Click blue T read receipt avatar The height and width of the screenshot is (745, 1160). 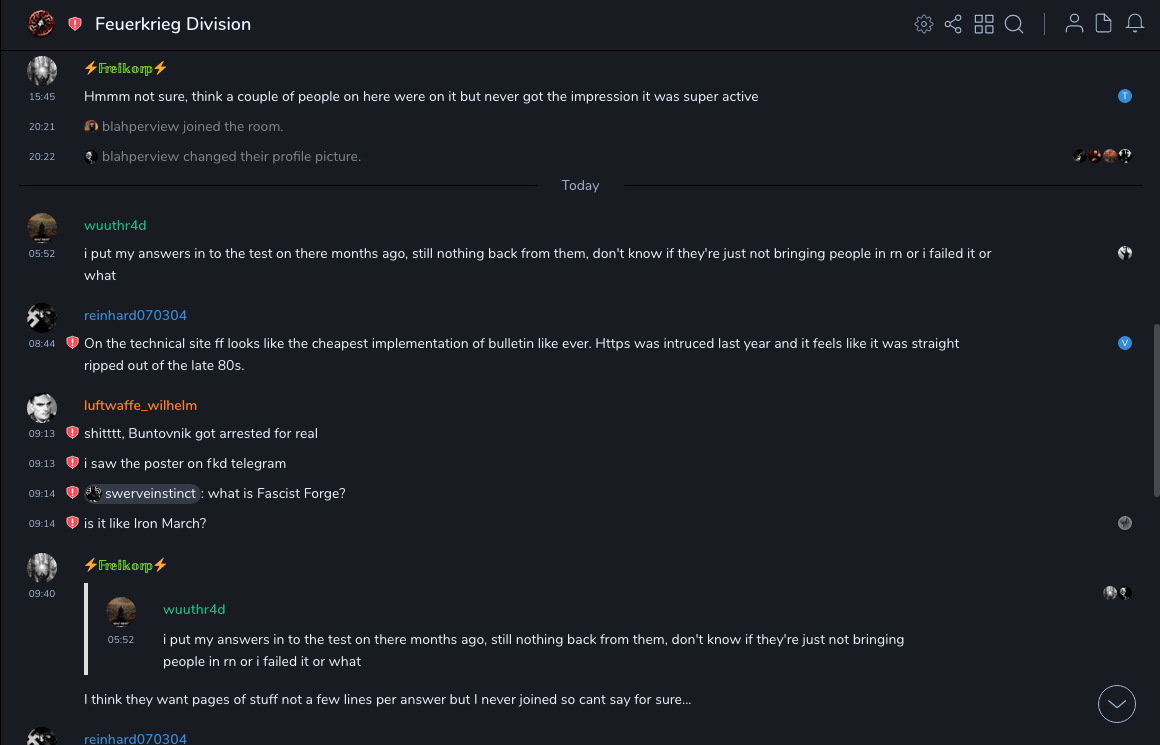pos(1125,97)
